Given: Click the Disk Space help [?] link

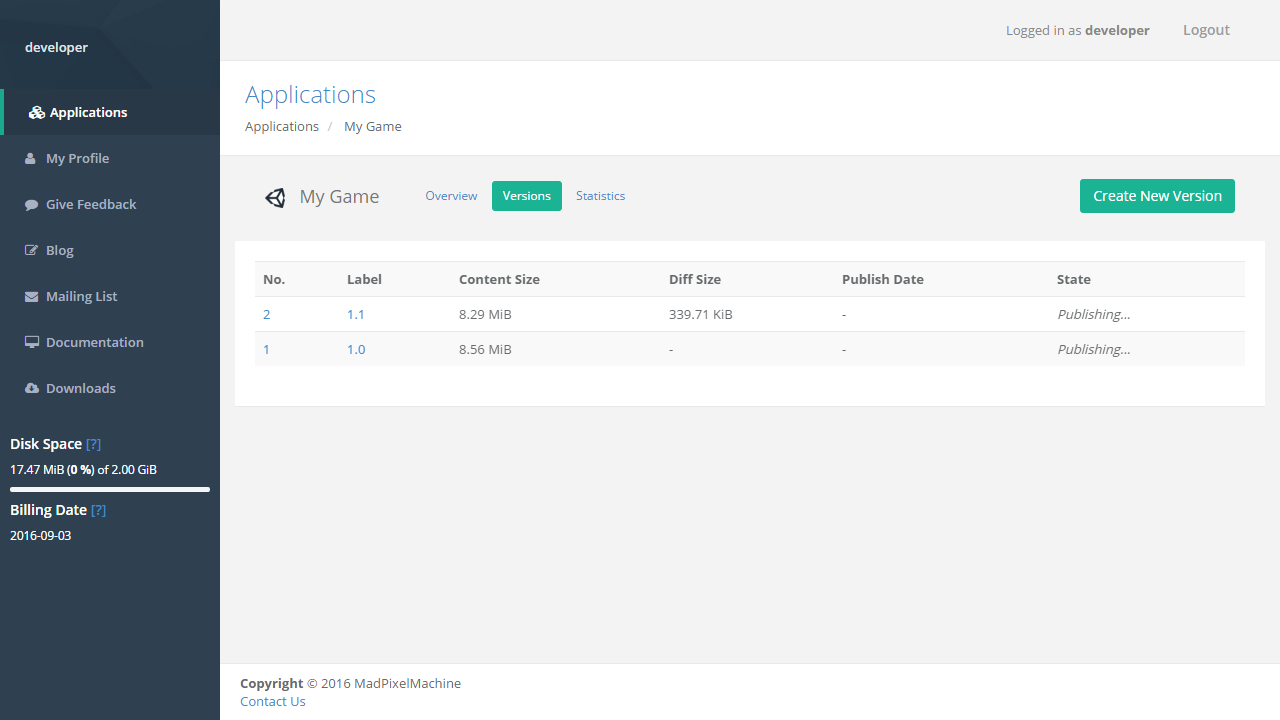Looking at the screenshot, I should (x=93, y=444).
